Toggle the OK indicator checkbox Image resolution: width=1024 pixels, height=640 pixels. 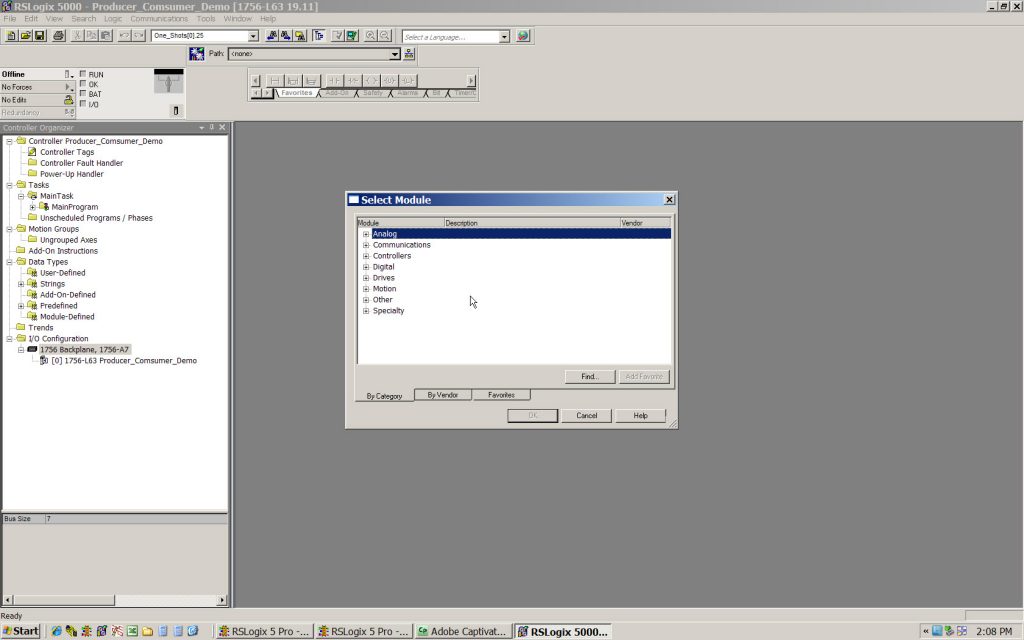(x=83, y=84)
